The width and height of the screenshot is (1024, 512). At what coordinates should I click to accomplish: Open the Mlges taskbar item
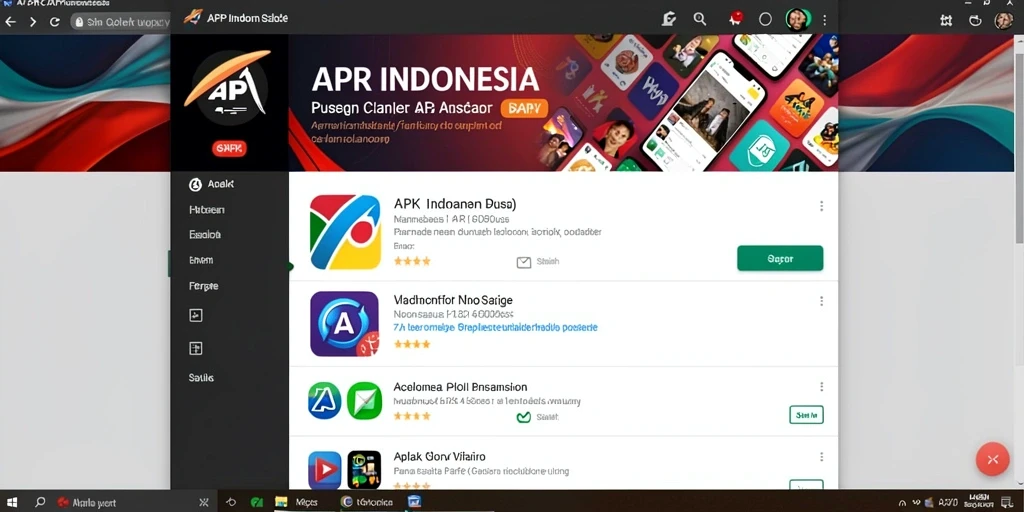tap(297, 502)
